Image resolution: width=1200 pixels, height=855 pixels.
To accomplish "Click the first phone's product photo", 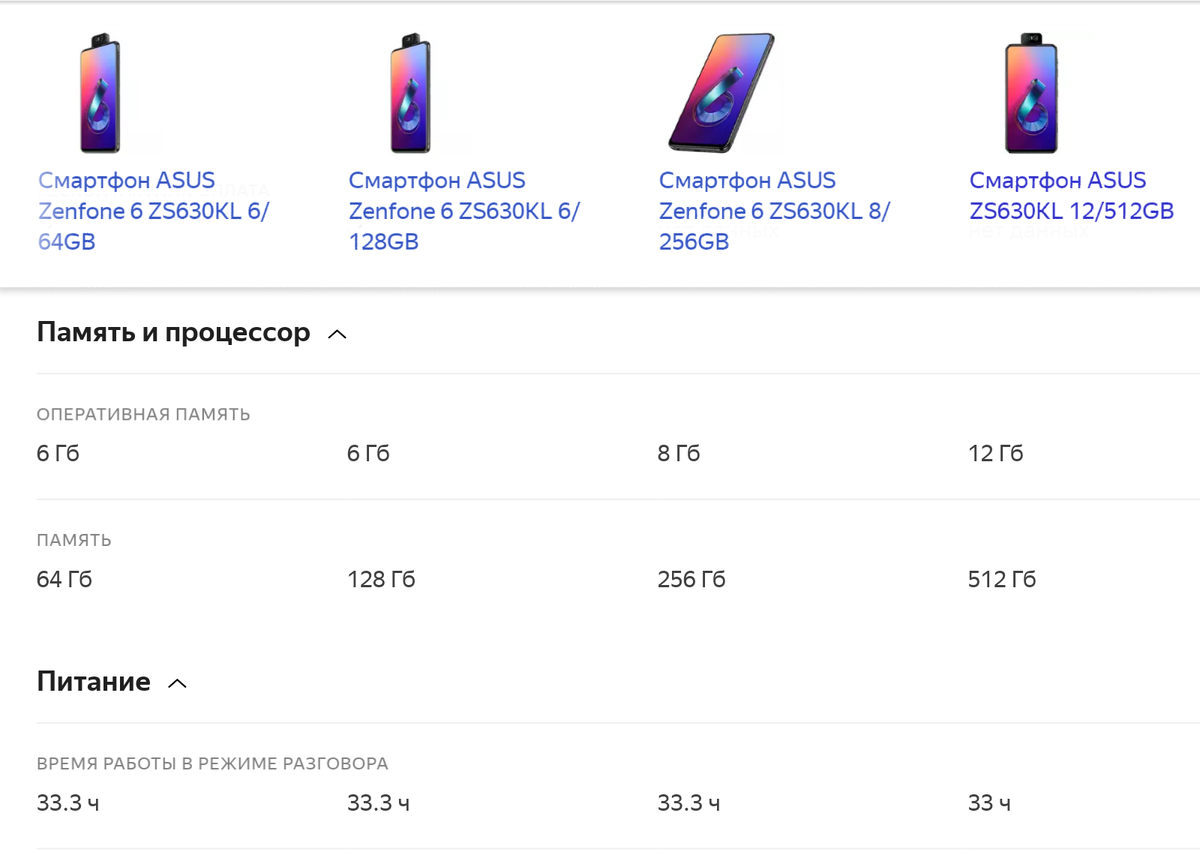I will 98,92.
